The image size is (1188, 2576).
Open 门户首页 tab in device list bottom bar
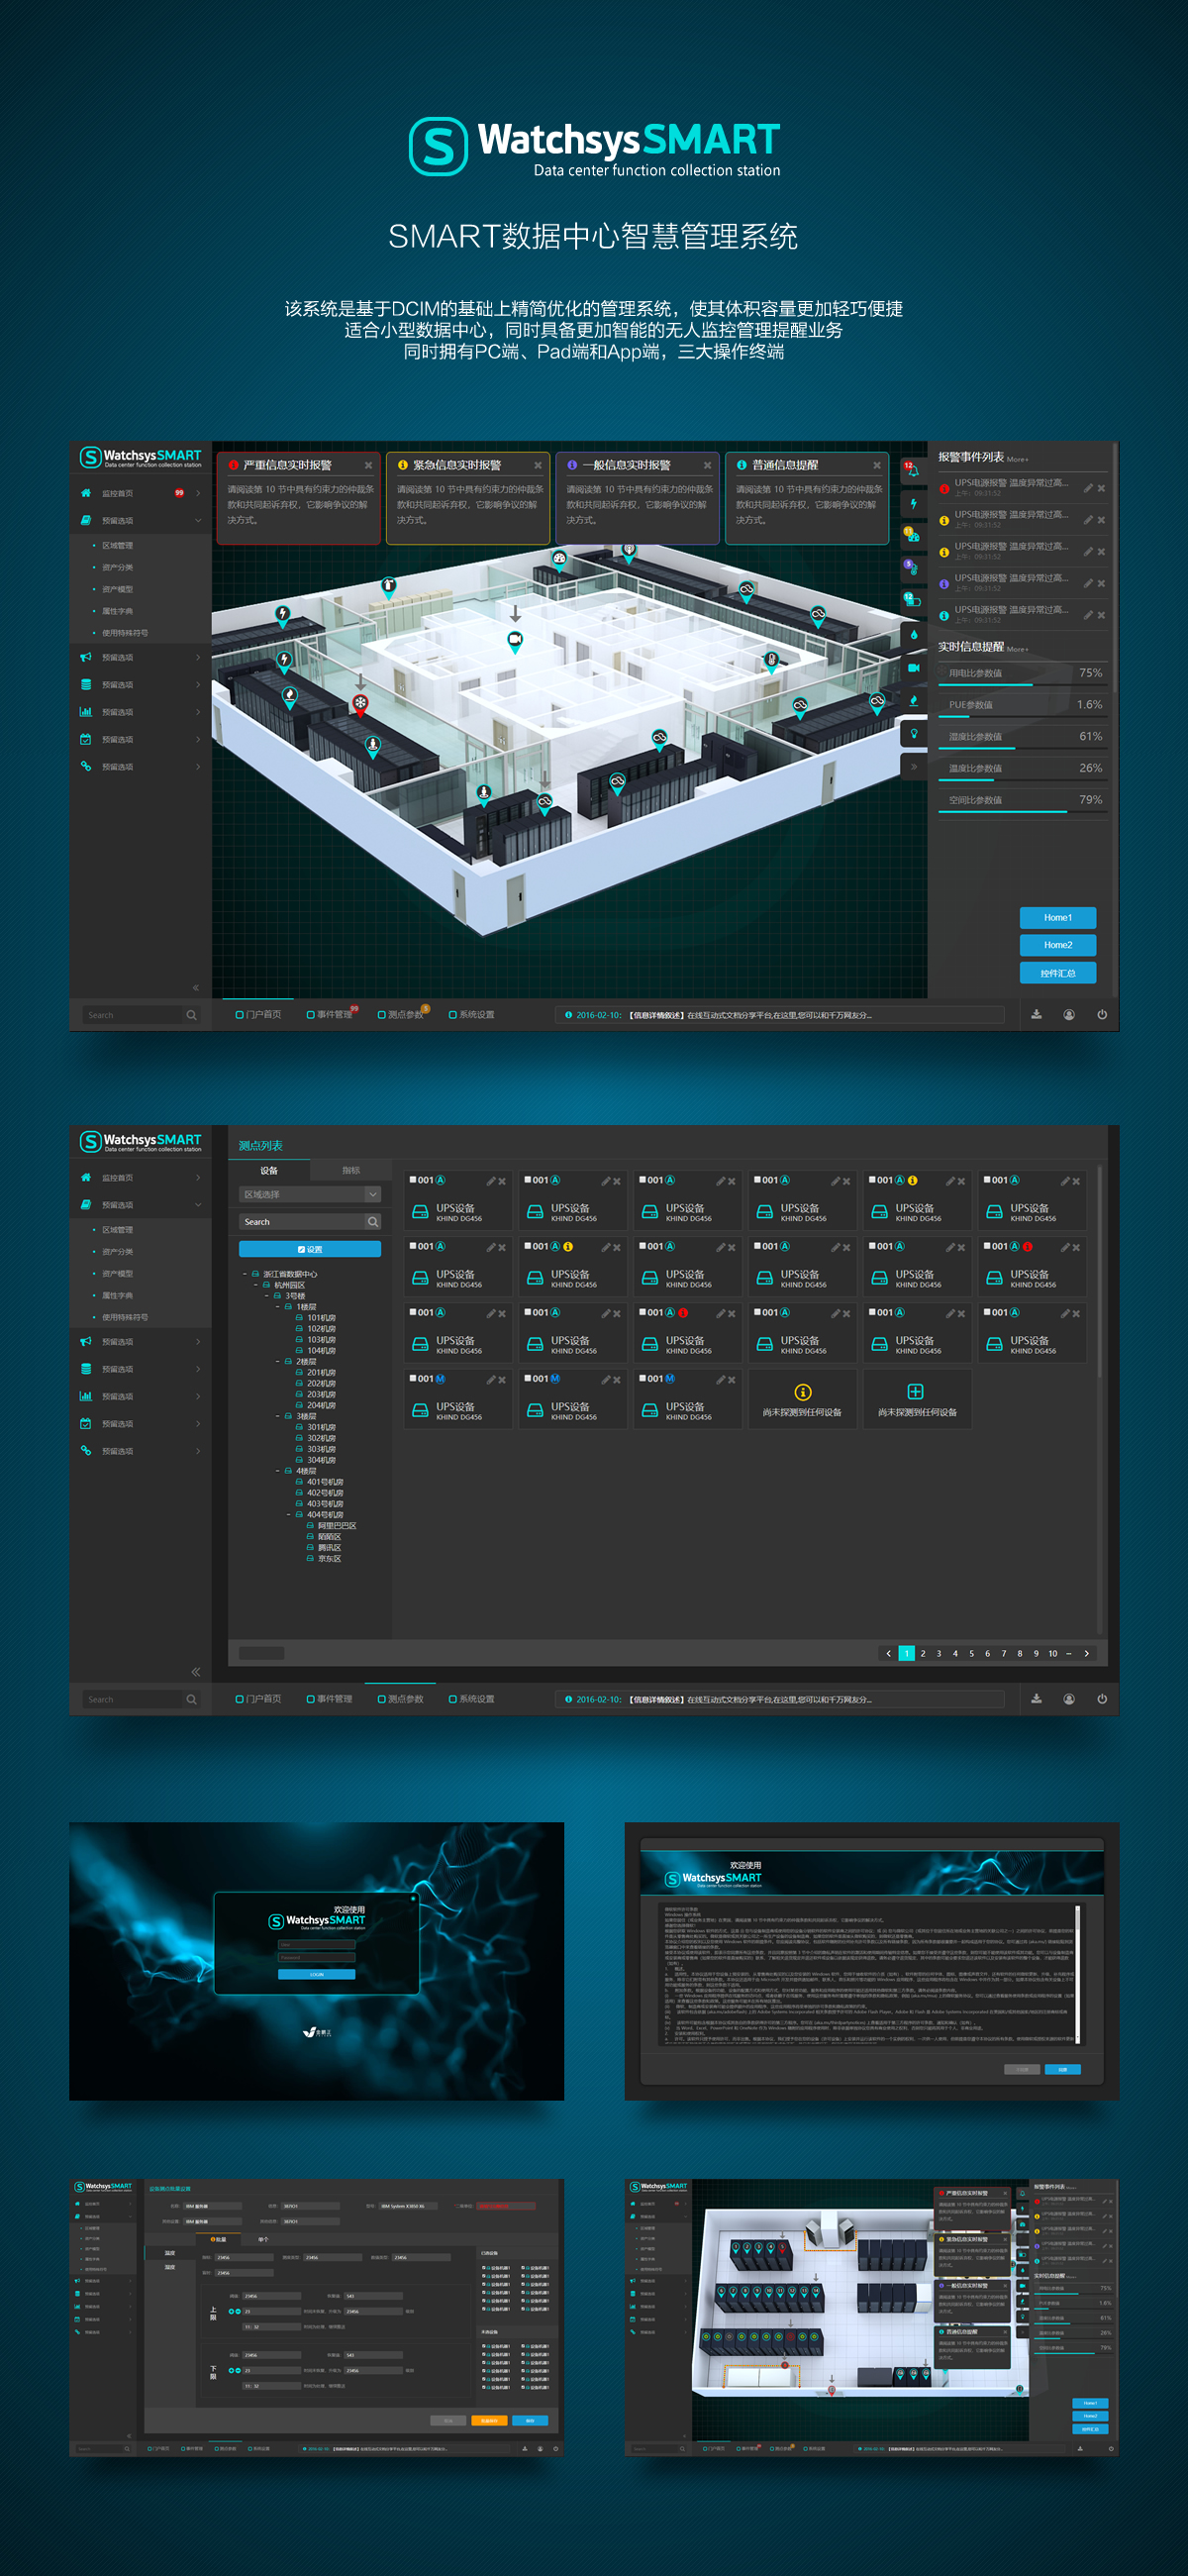(x=259, y=1698)
